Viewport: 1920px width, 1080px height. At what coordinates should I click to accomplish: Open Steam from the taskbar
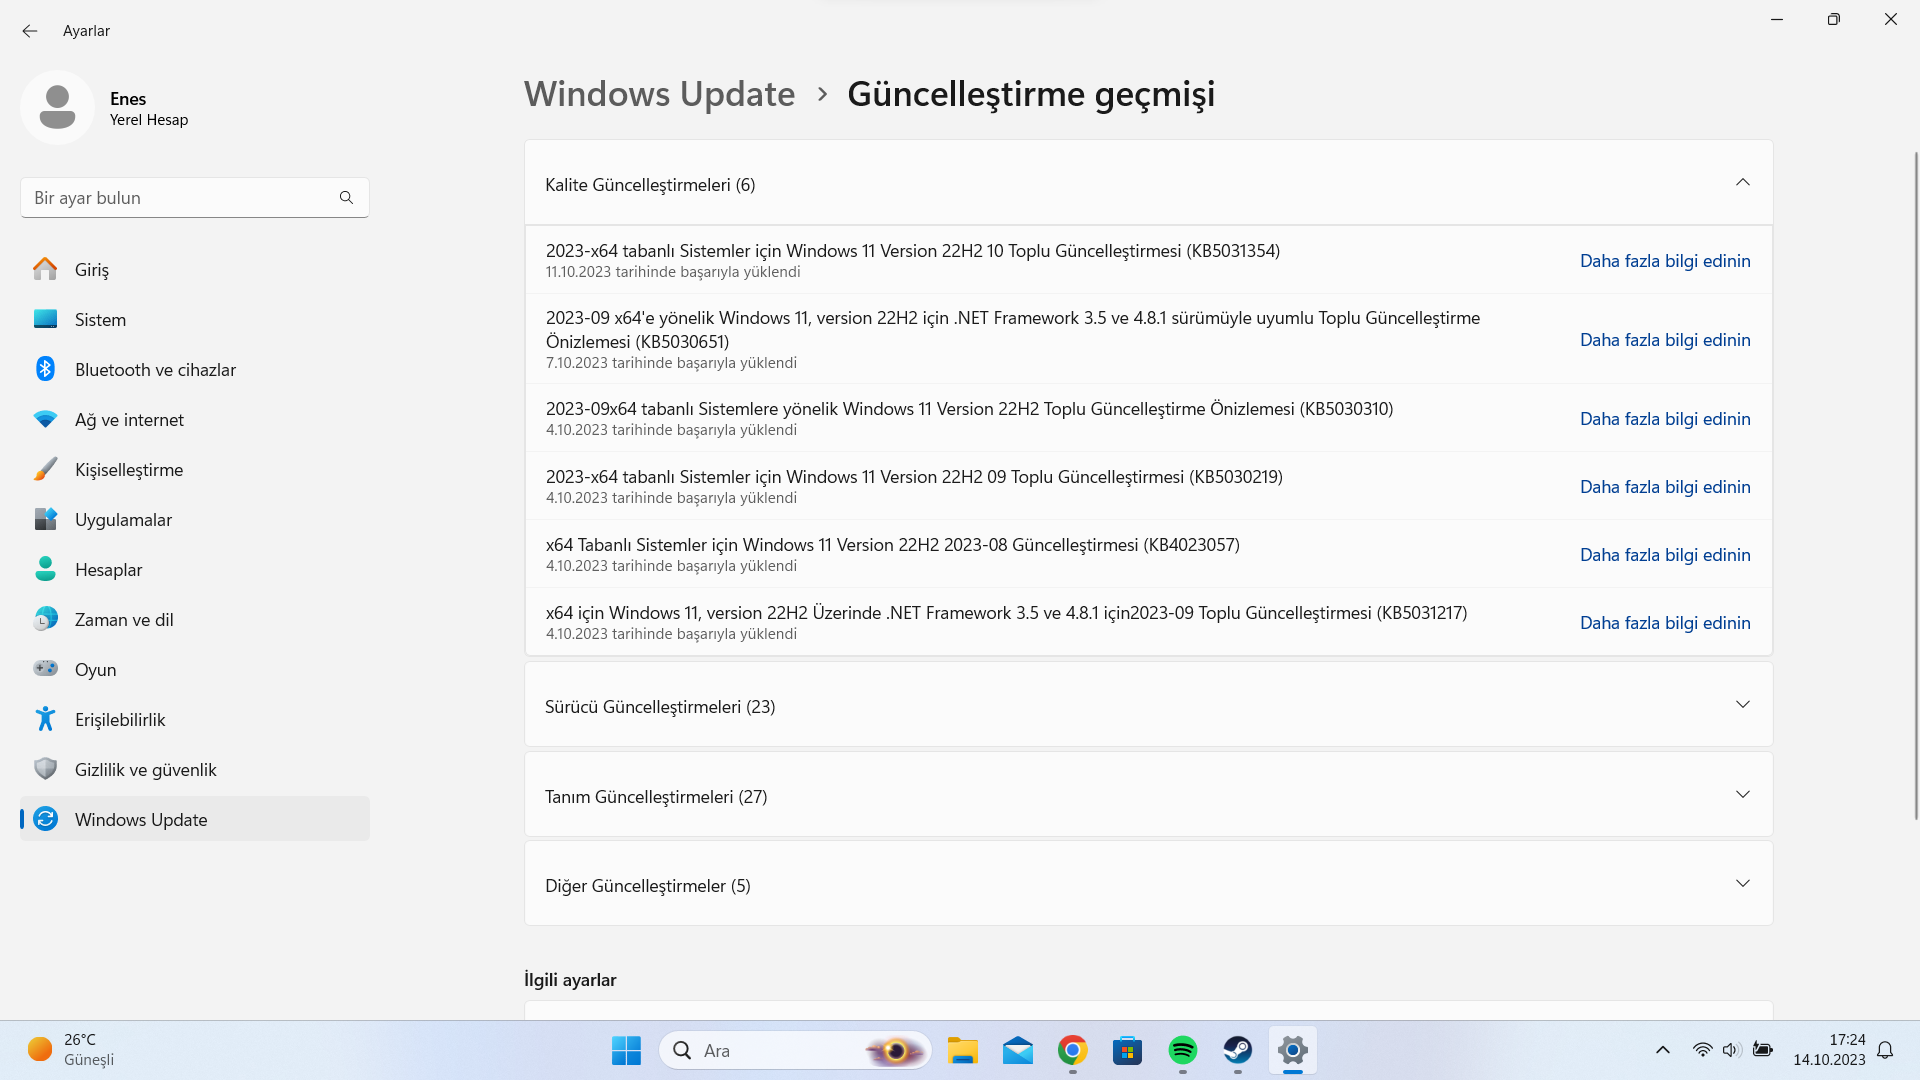pos(1237,1050)
